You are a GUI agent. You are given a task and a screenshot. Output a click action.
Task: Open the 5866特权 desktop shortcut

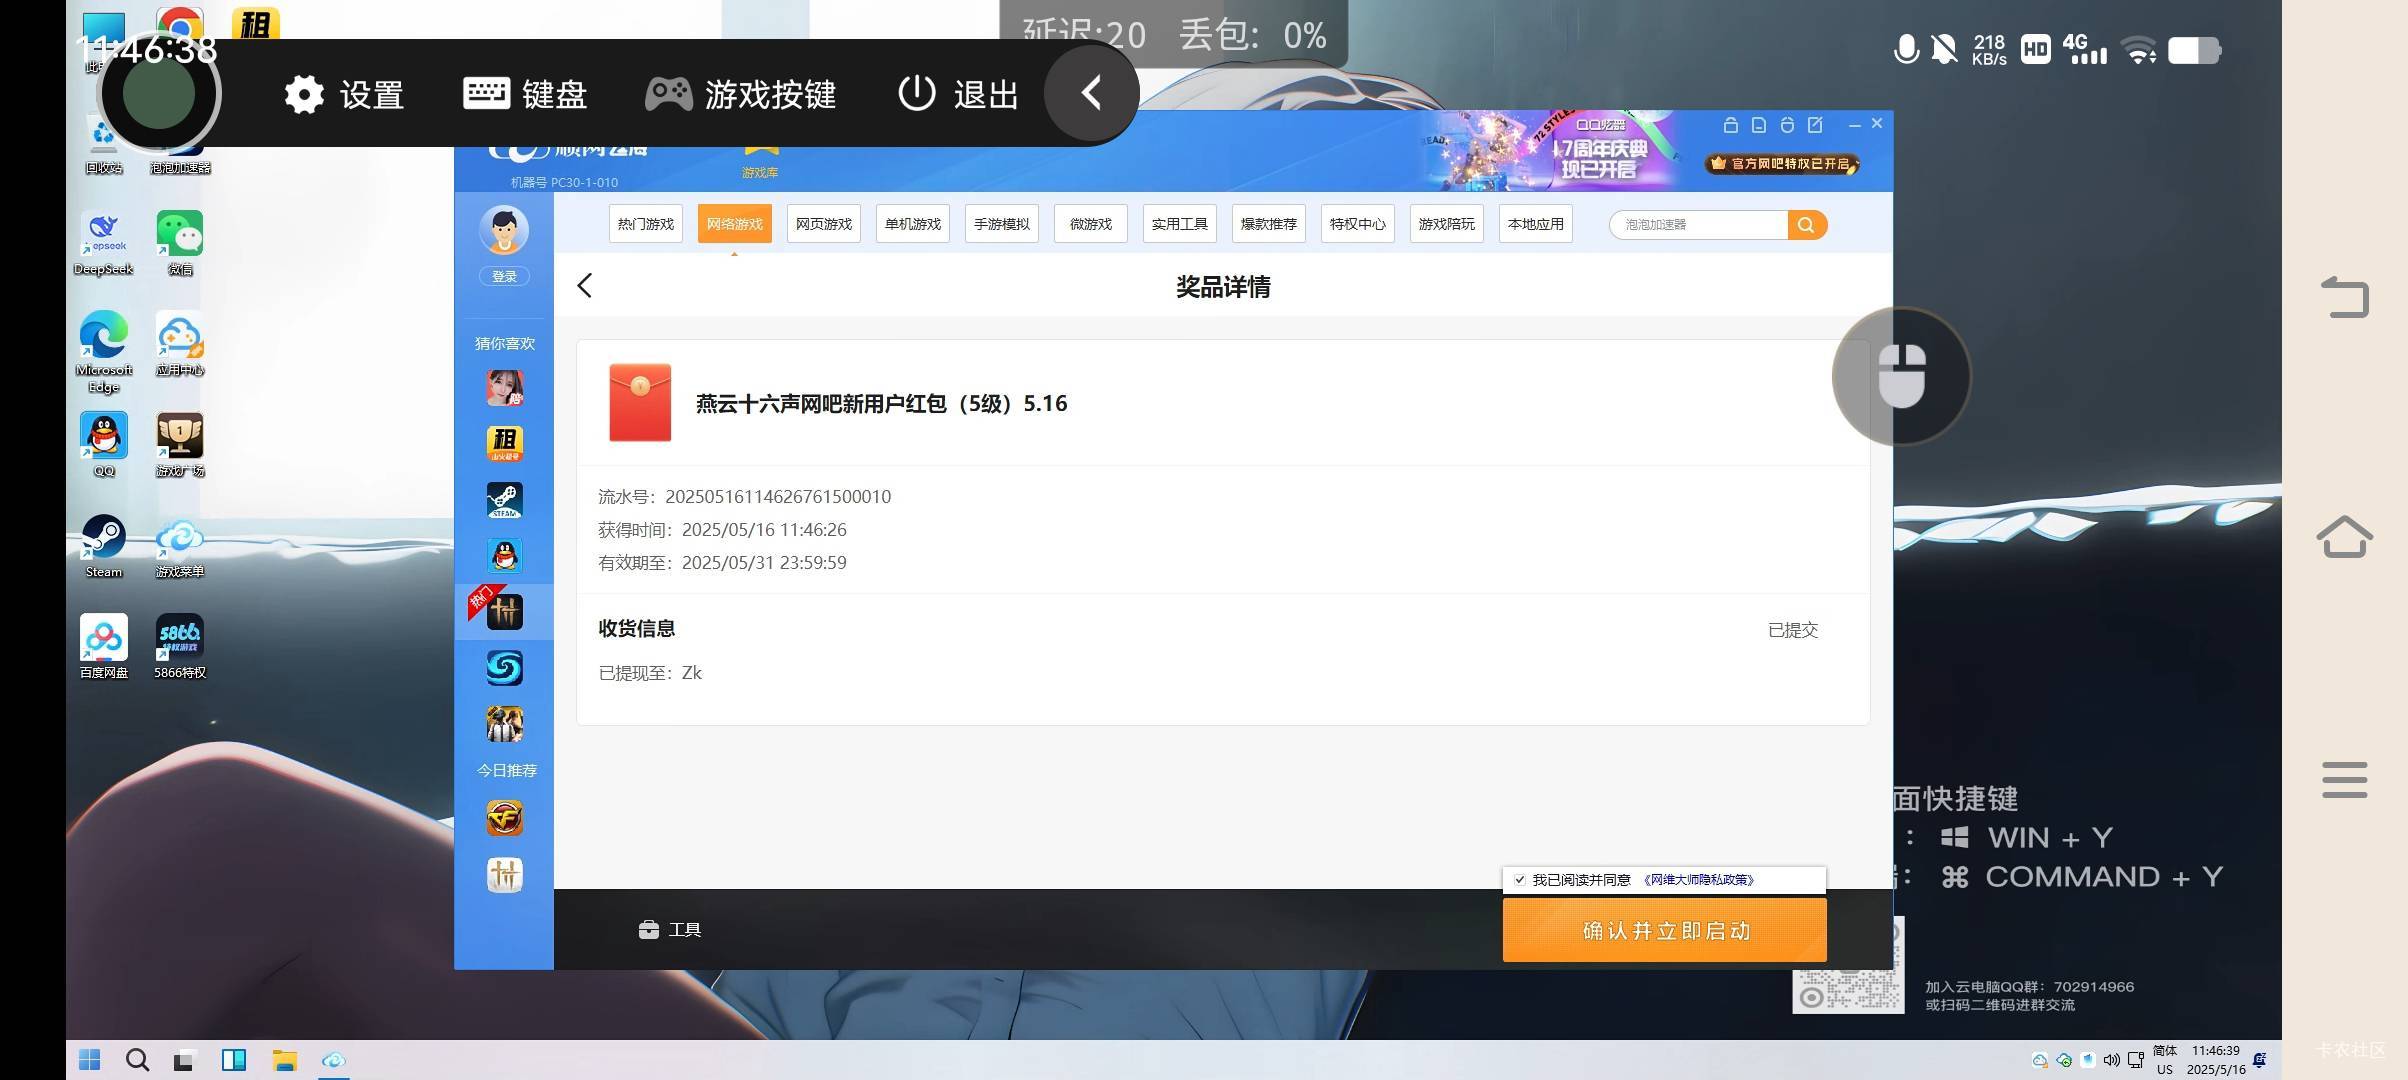tap(180, 647)
